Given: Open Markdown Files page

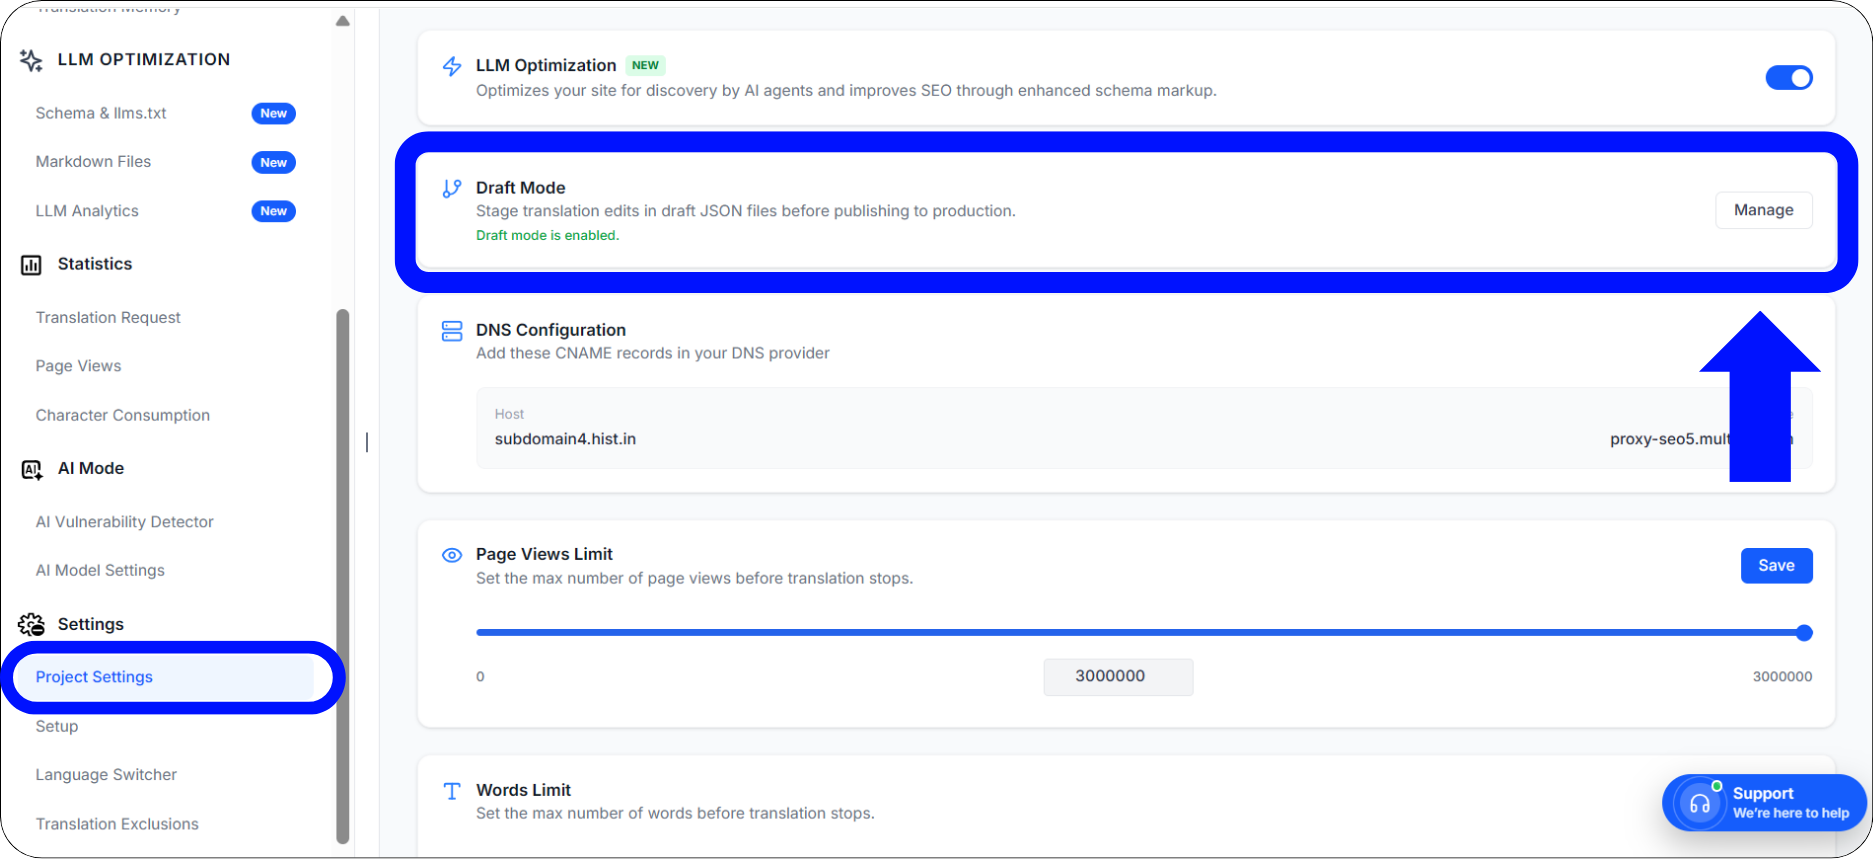Looking at the screenshot, I should click(94, 162).
